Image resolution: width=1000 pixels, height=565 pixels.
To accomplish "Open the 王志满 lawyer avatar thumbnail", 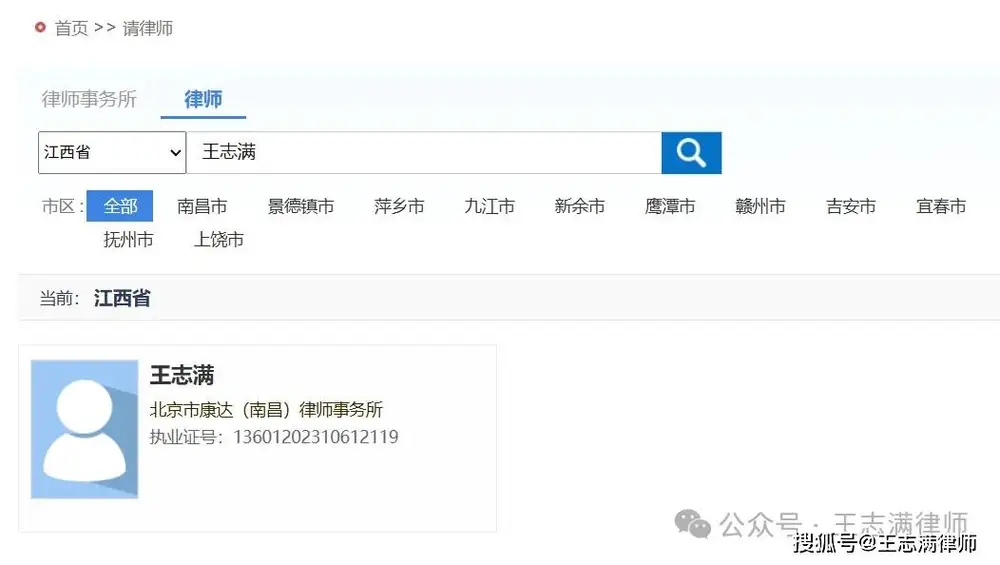I will pos(85,429).
